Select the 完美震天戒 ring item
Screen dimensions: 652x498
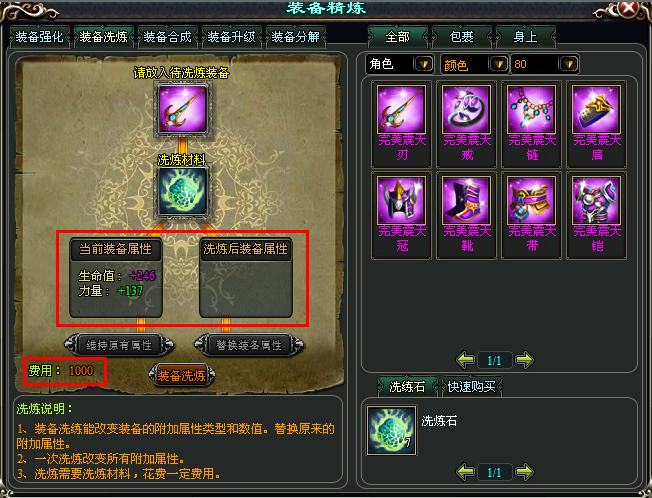click(466, 123)
